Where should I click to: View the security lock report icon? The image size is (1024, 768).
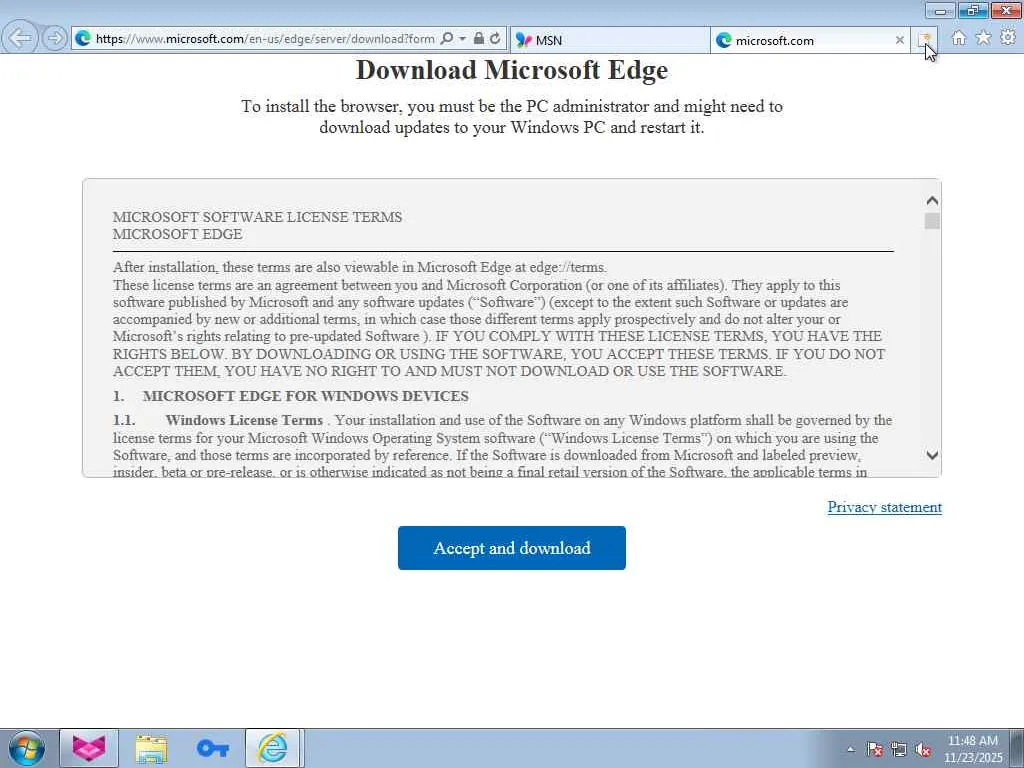(x=479, y=39)
